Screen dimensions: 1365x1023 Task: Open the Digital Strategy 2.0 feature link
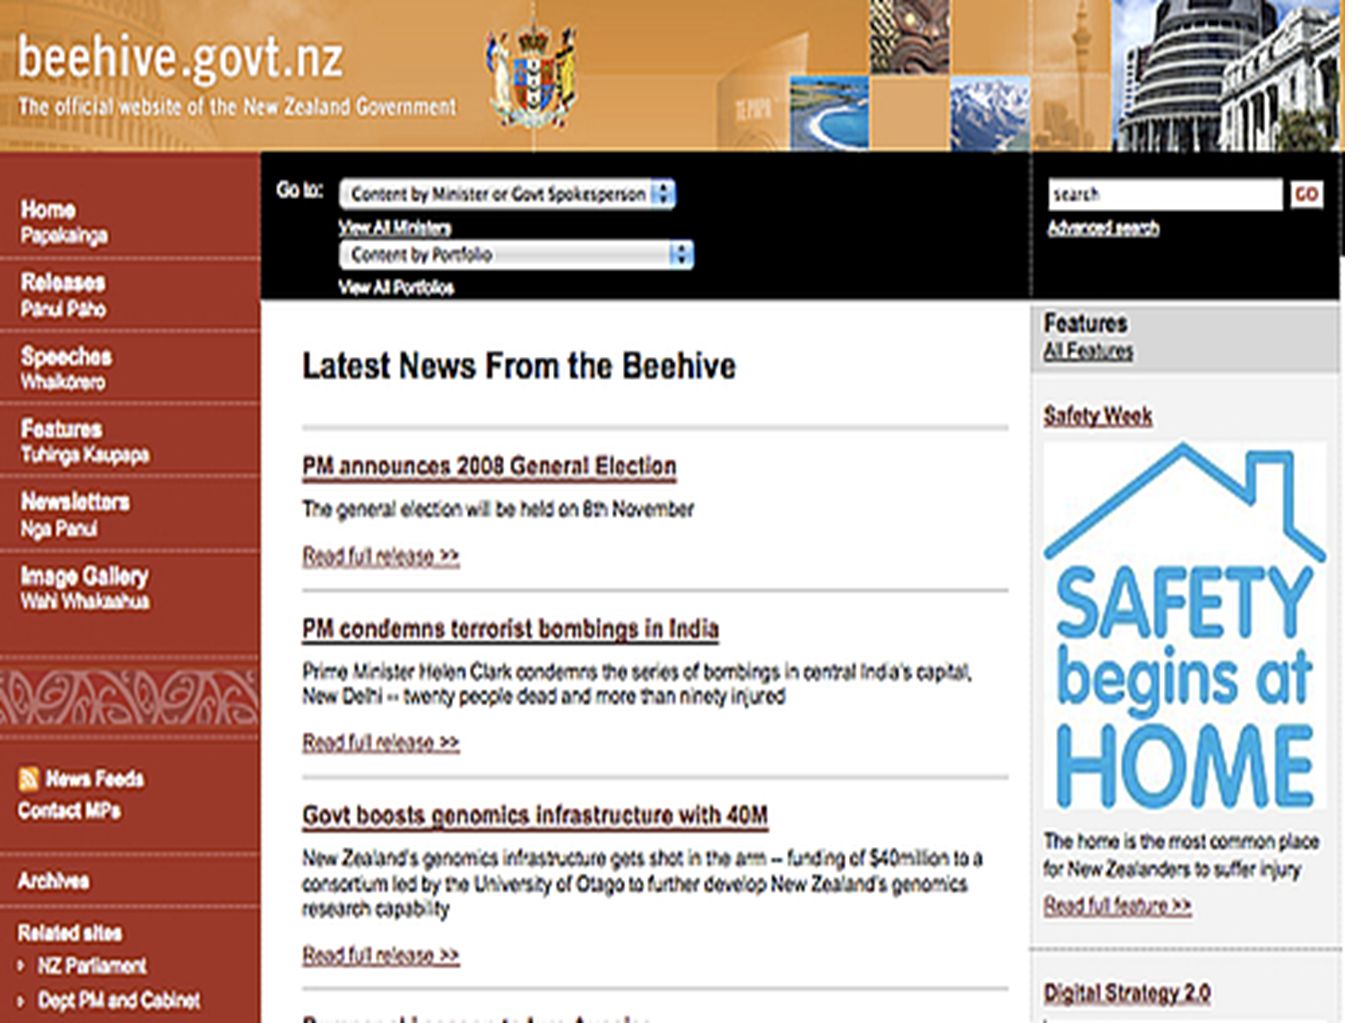(1127, 993)
